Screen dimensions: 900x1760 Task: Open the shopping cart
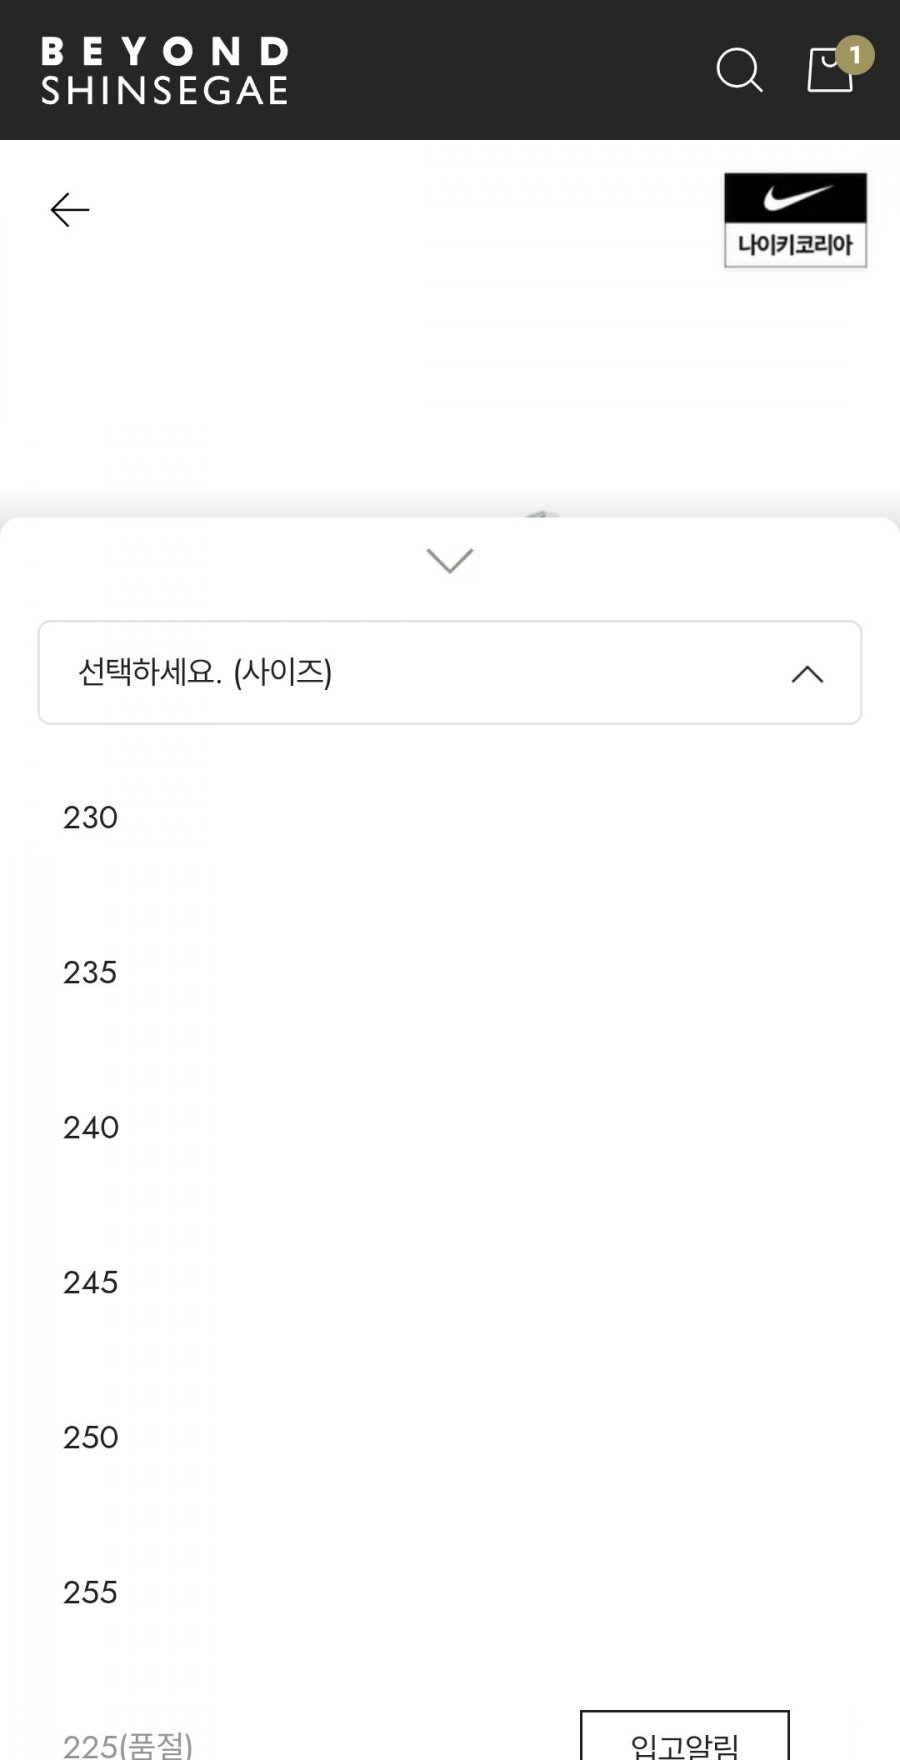[828, 73]
